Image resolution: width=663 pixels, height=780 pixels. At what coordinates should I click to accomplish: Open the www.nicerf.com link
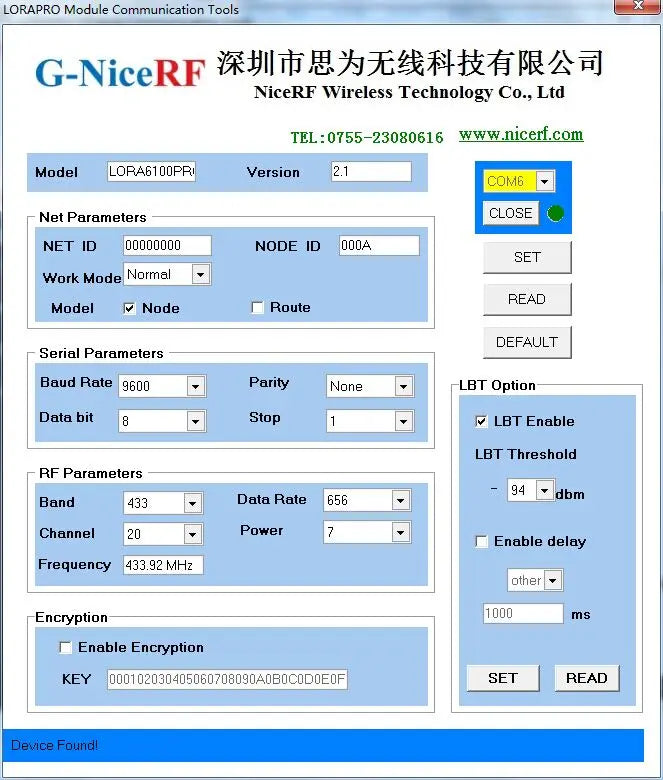coord(521,134)
